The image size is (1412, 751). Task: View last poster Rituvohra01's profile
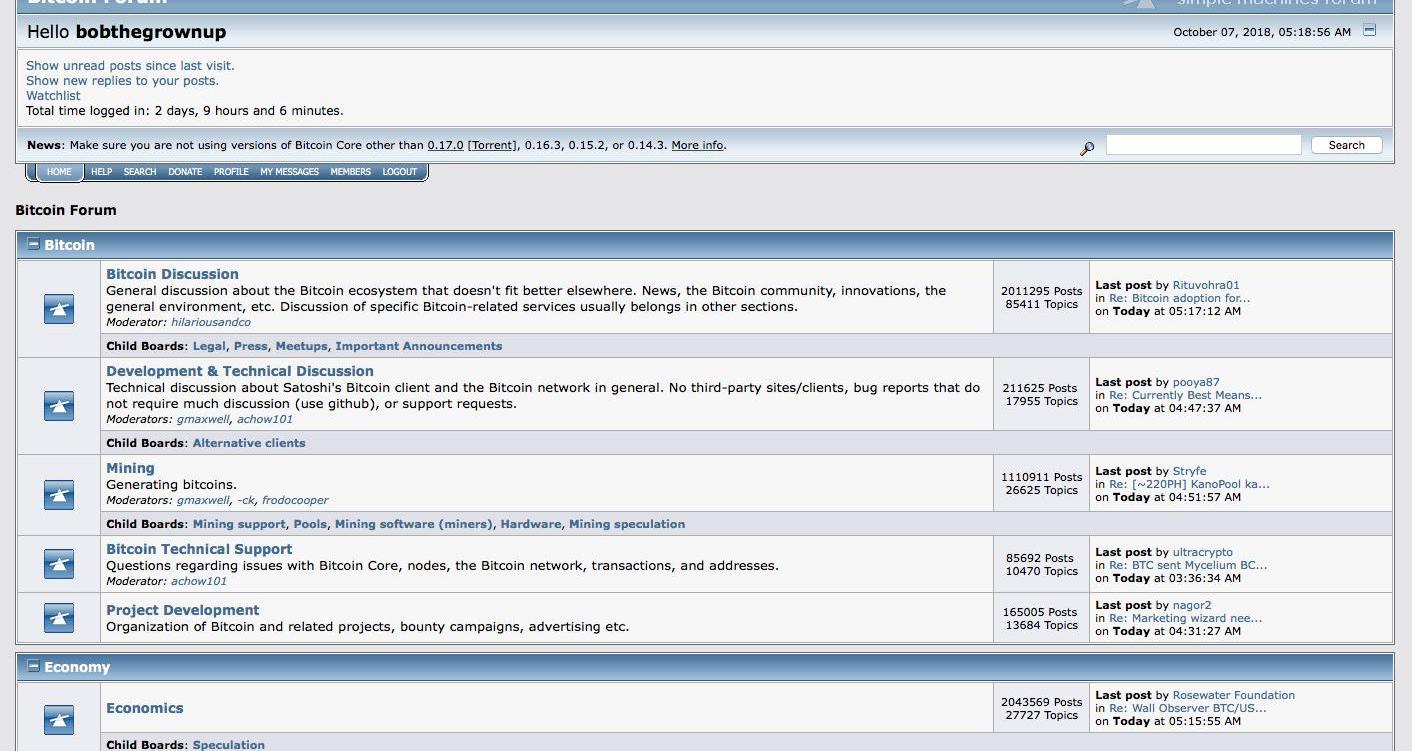pos(1206,285)
